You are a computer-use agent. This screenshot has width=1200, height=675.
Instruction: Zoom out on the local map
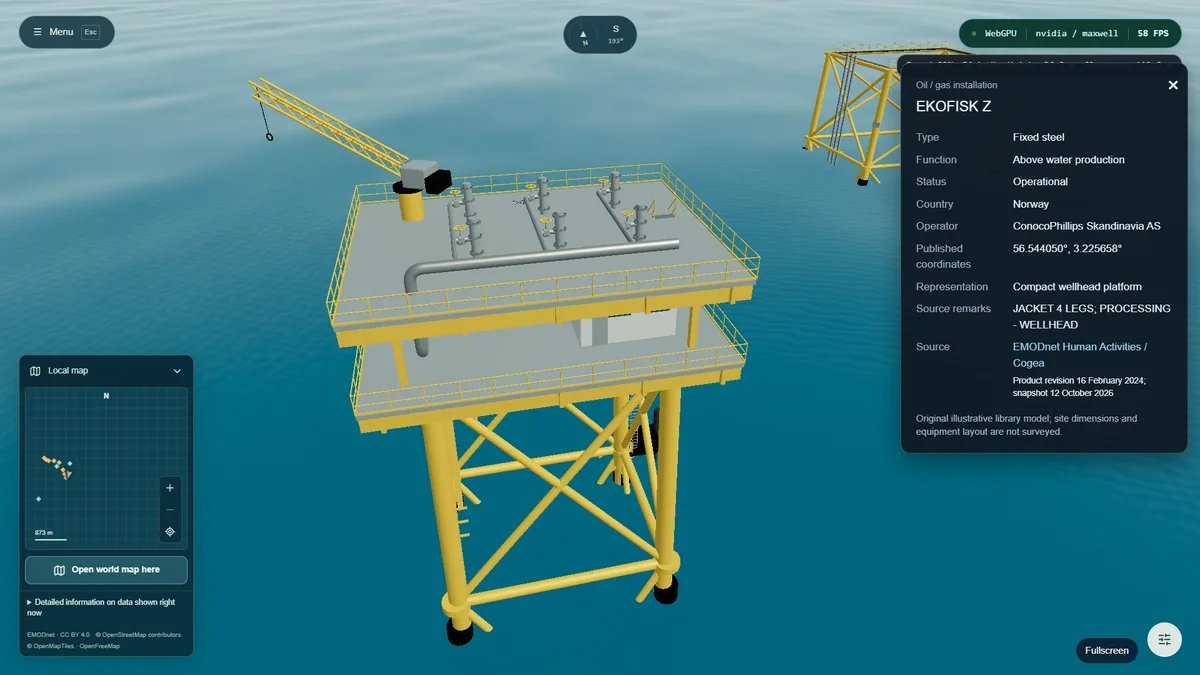coord(170,510)
